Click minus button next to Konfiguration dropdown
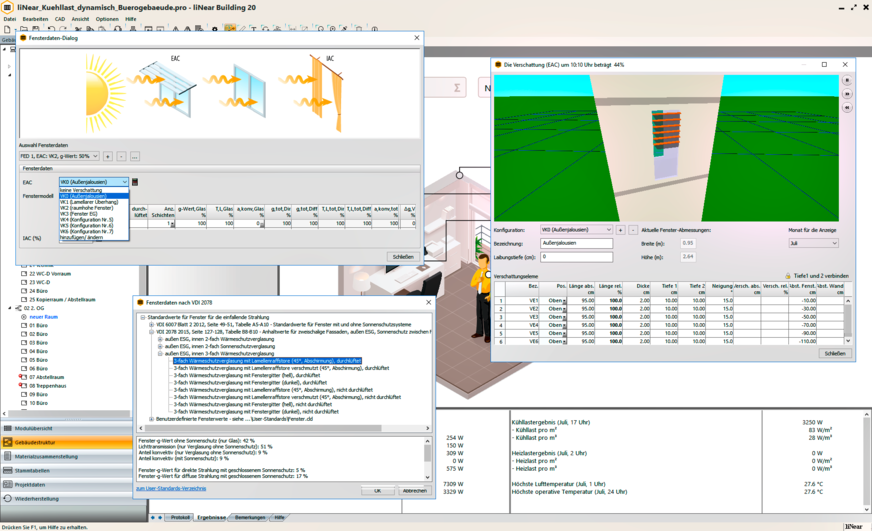 click(632, 230)
